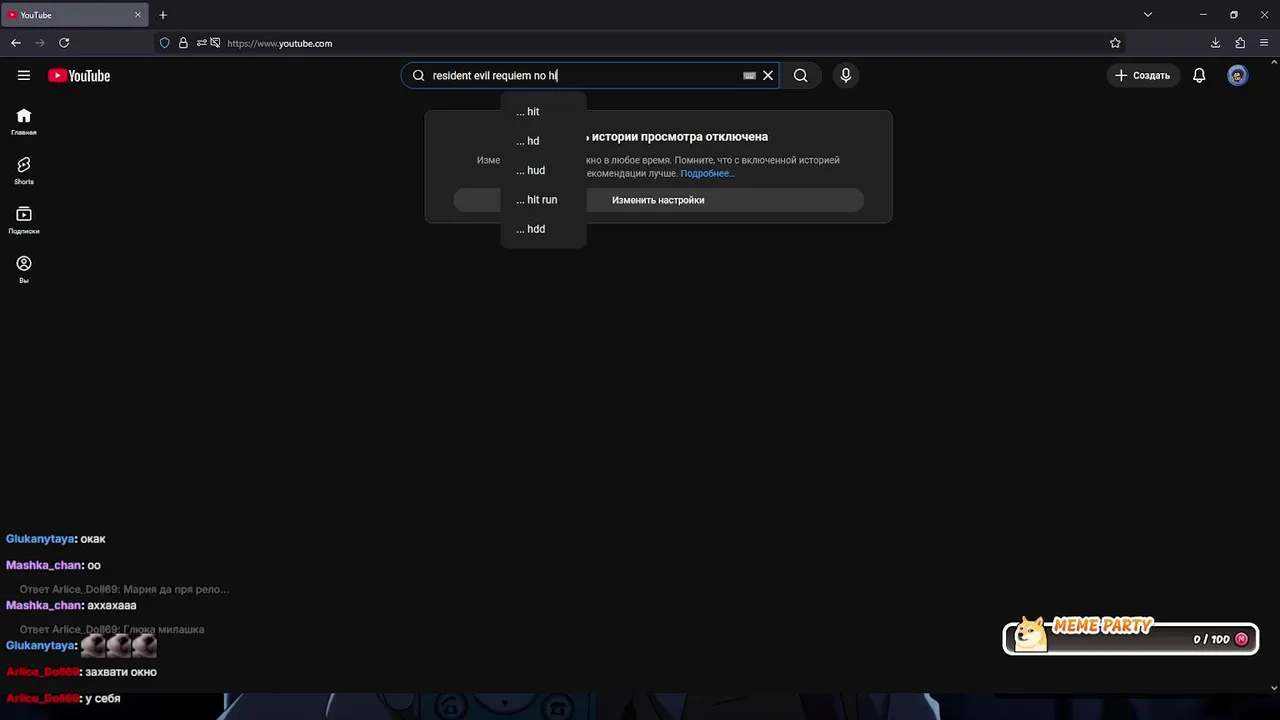The height and width of the screenshot is (720, 1280).
Task: Open the account avatar menu
Action: pyautogui.click(x=1238, y=75)
